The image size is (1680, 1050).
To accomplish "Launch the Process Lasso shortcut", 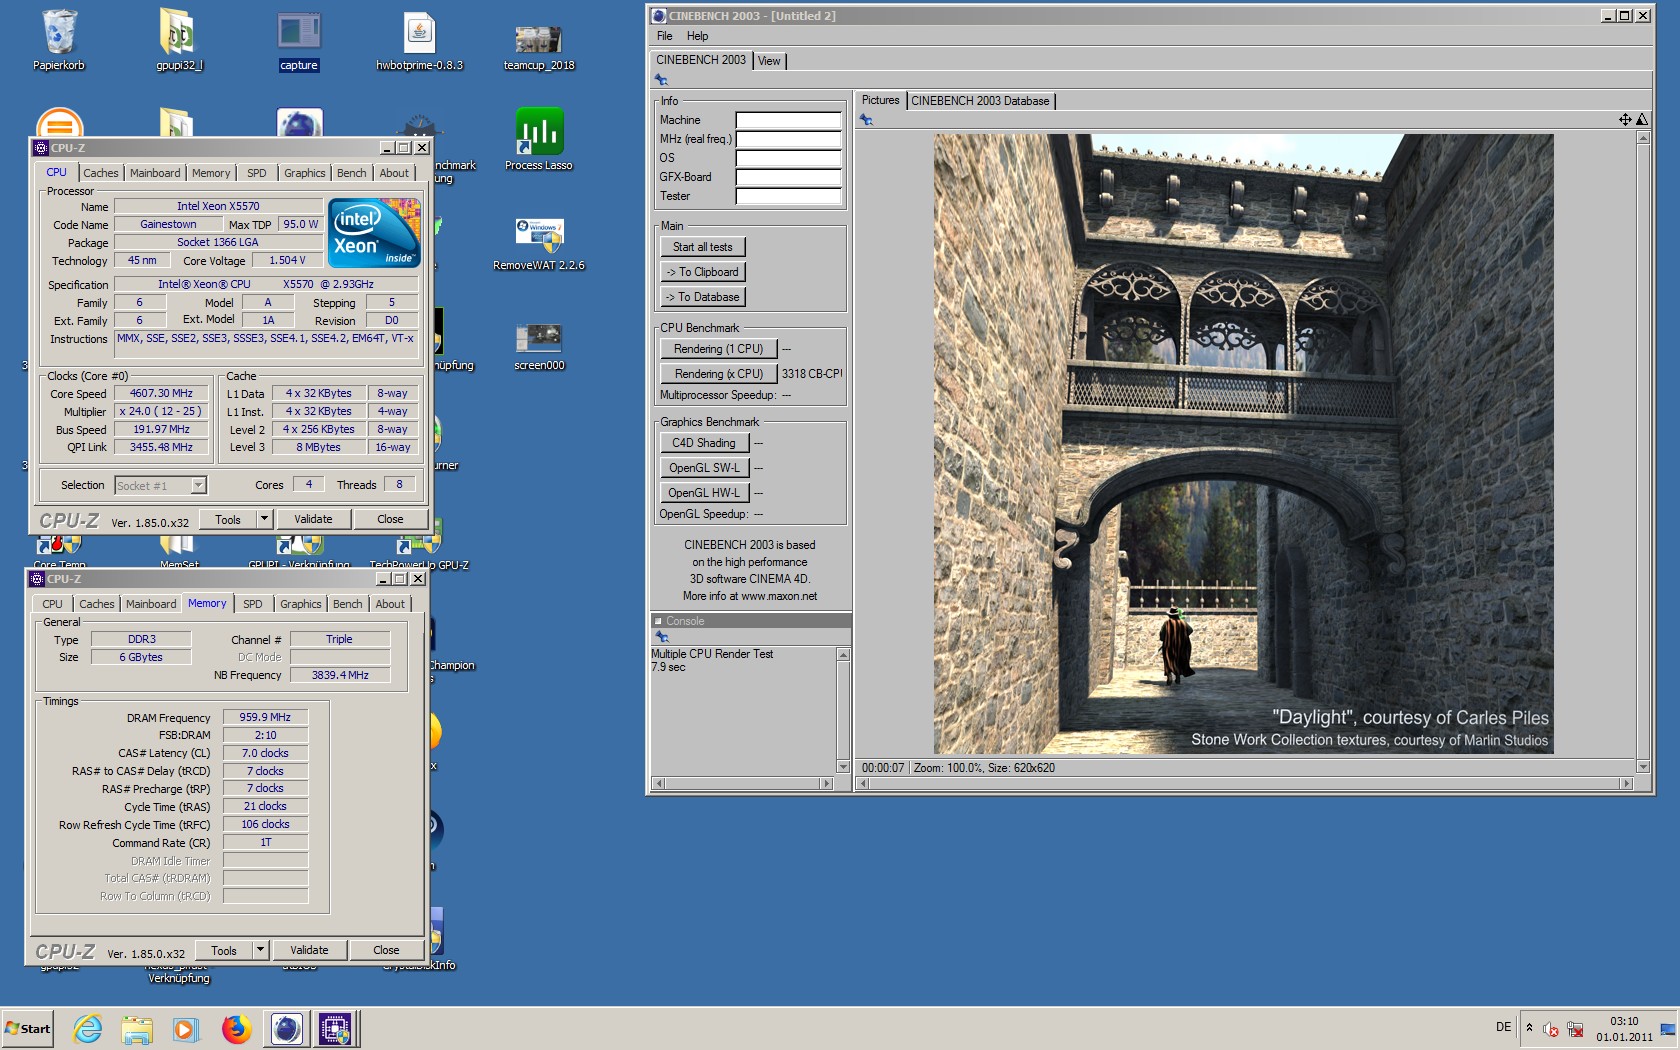I will (539, 140).
